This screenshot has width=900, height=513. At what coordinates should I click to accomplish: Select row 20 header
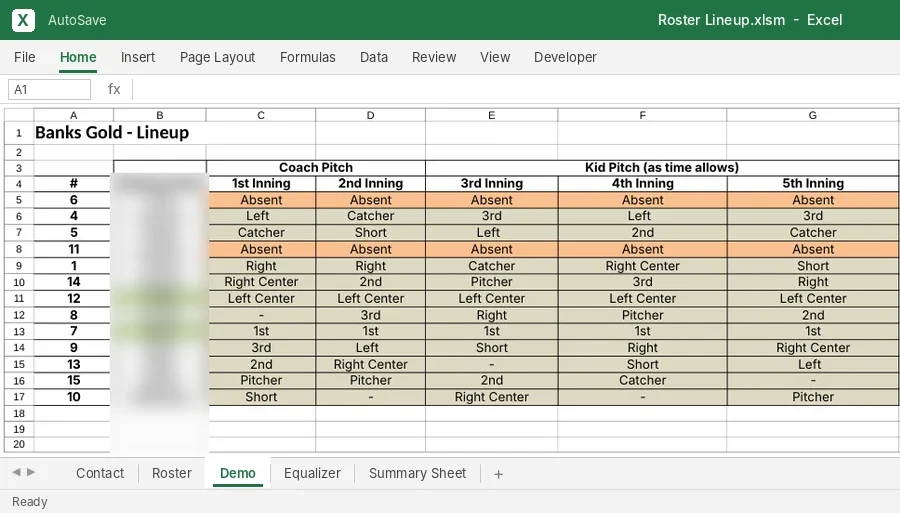pyautogui.click(x=19, y=444)
